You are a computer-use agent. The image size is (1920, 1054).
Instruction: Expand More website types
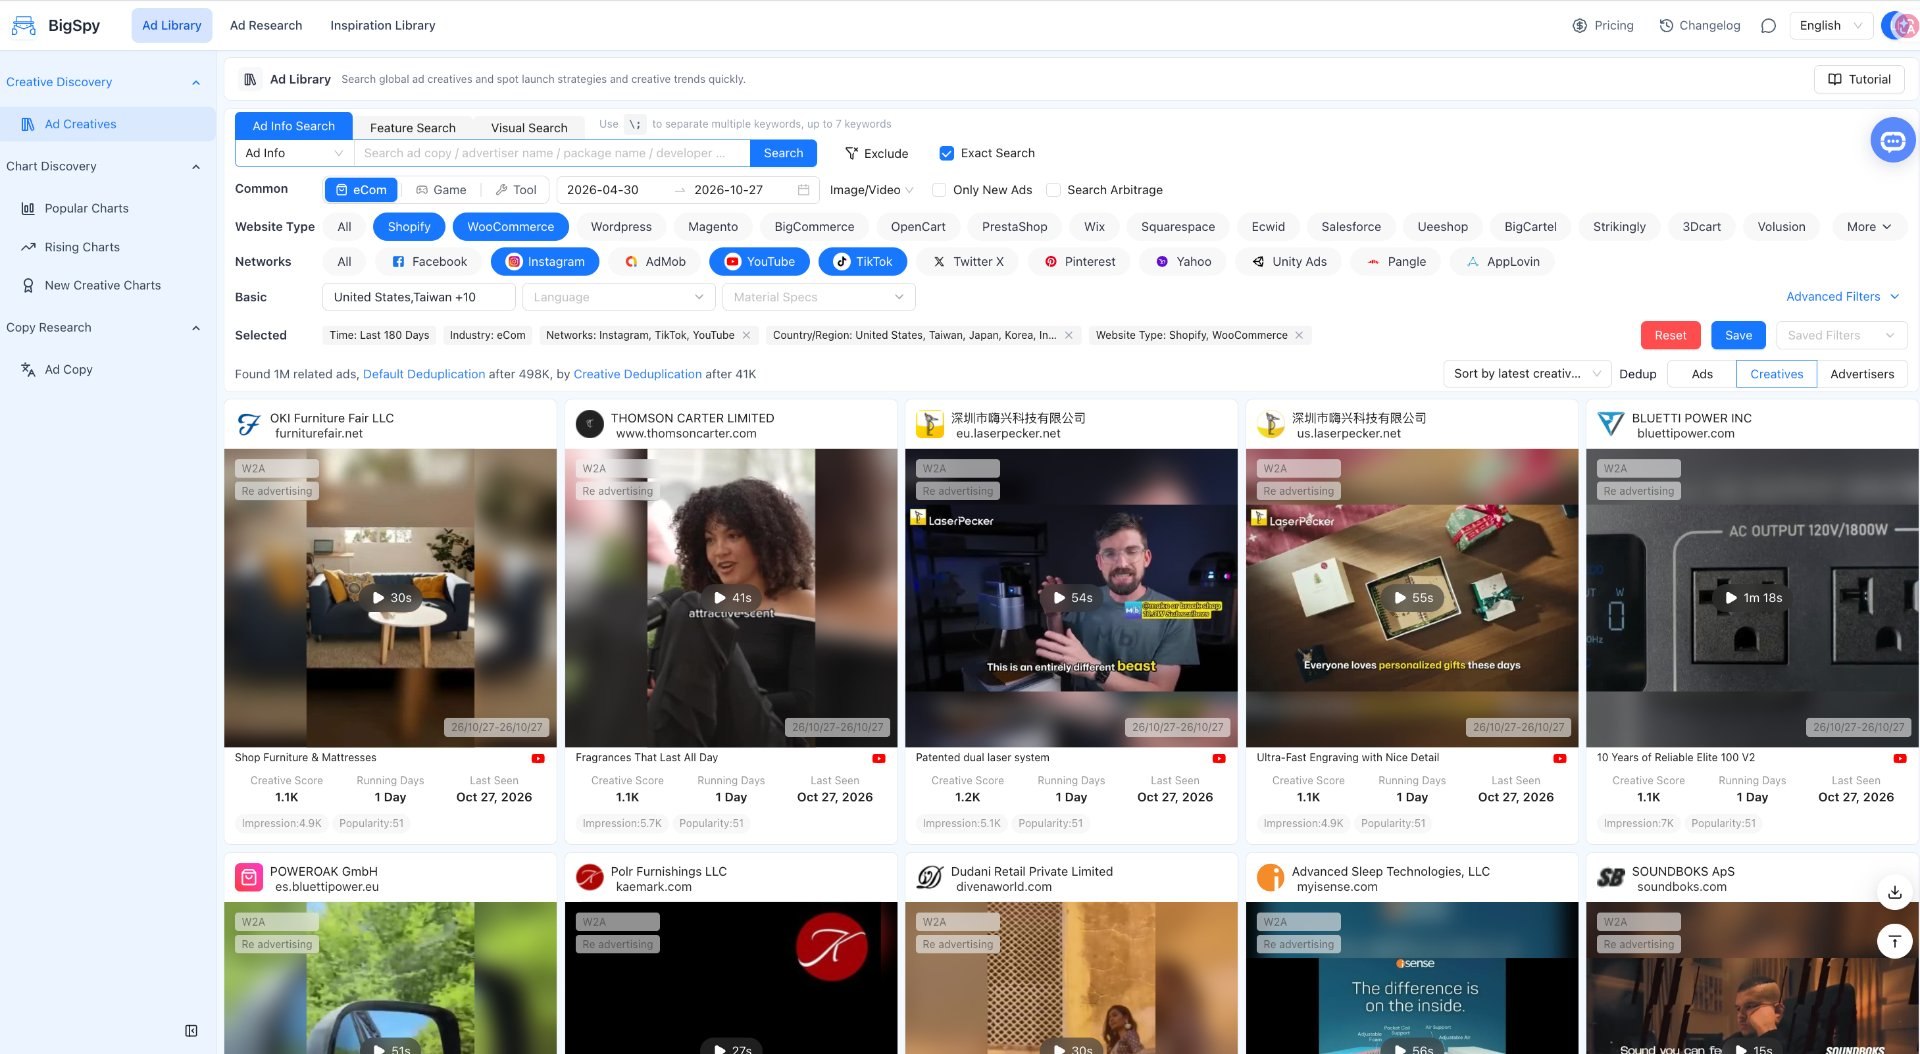[1868, 227]
